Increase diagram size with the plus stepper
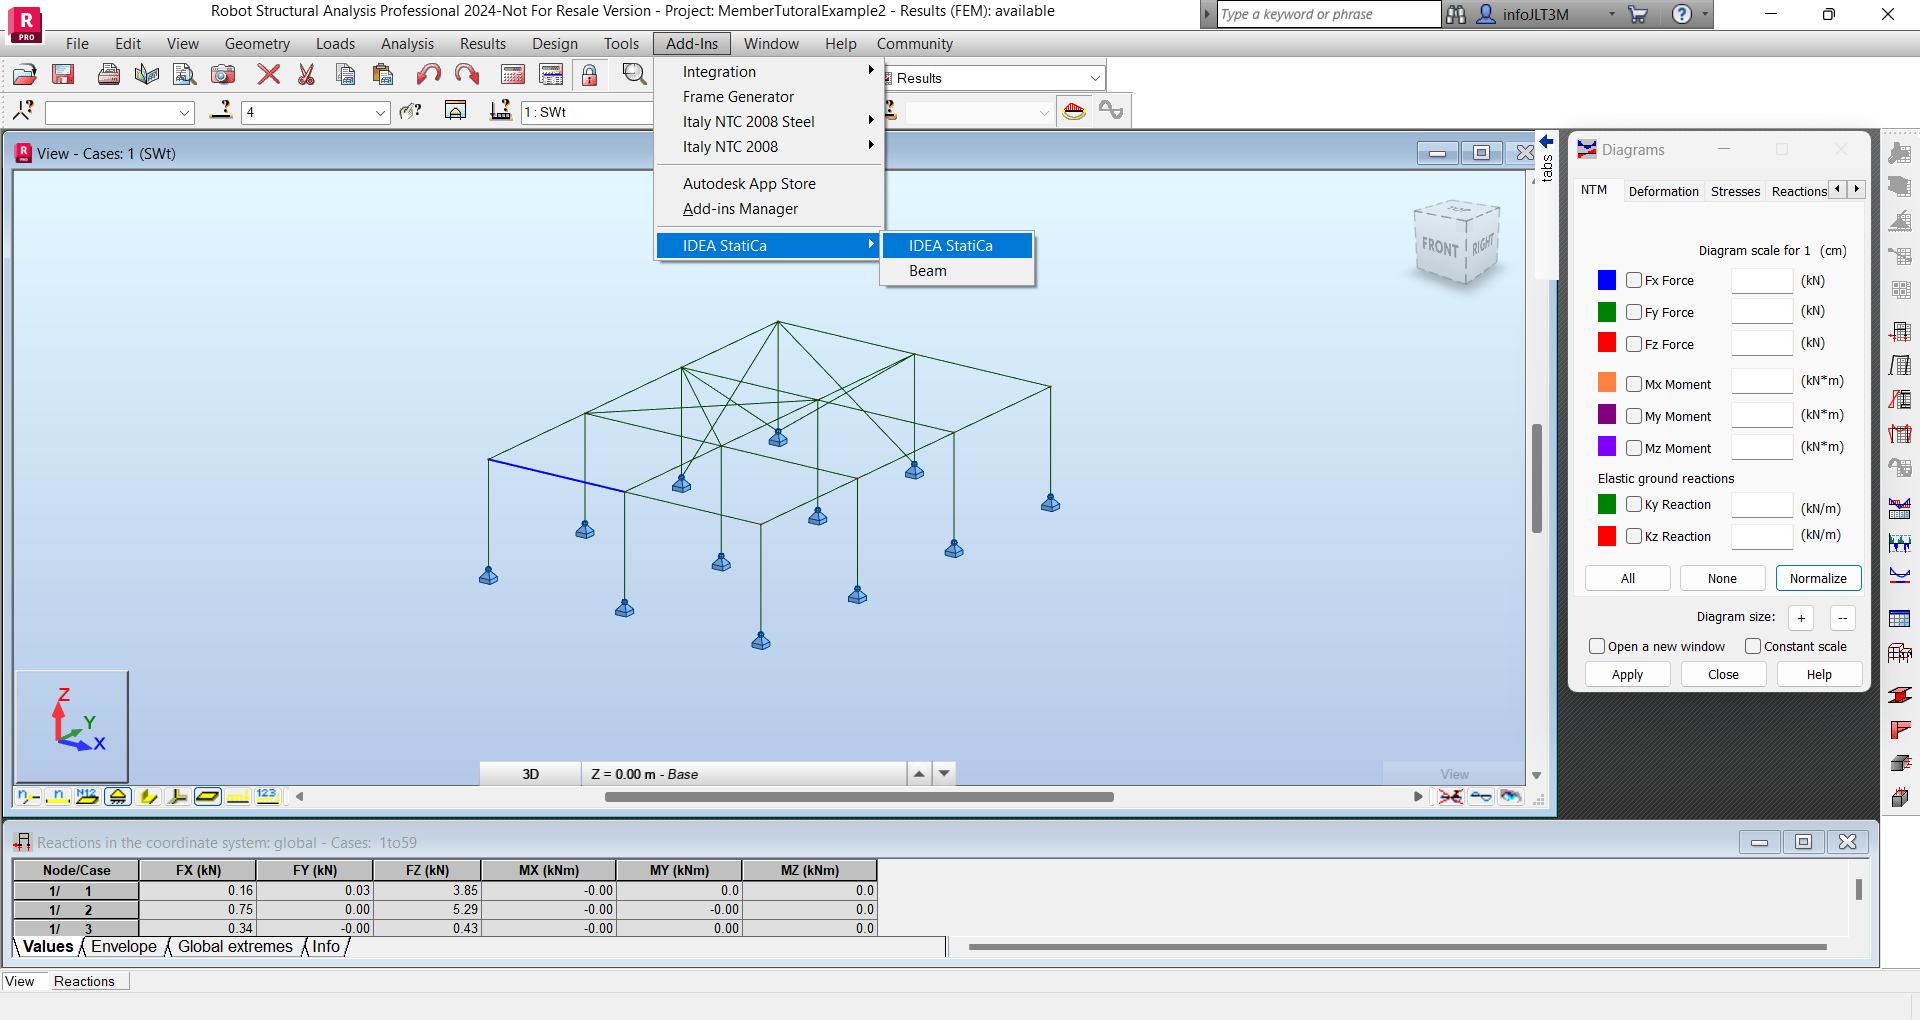The width and height of the screenshot is (1920, 1020). pyautogui.click(x=1801, y=617)
